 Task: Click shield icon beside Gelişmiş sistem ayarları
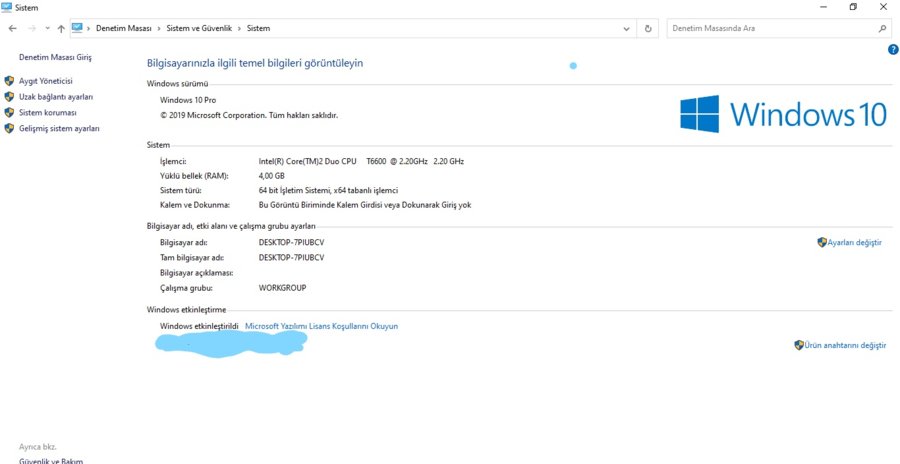tap(9, 129)
